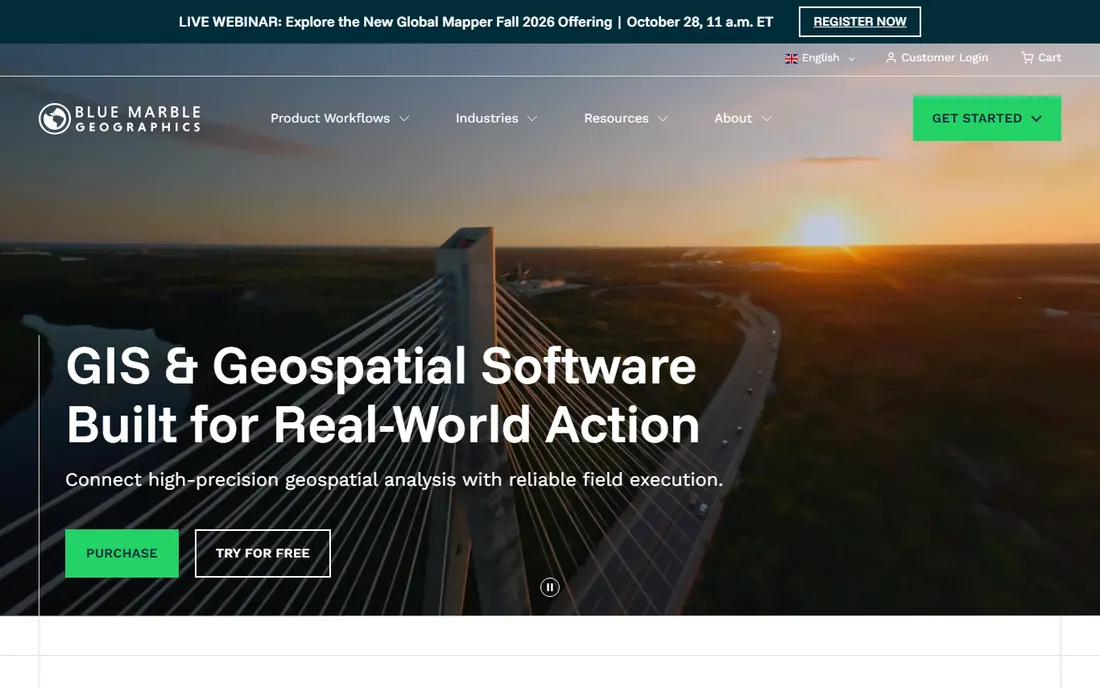Expand the About menu
This screenshot has width=1100, height=688.
(743, 119)
